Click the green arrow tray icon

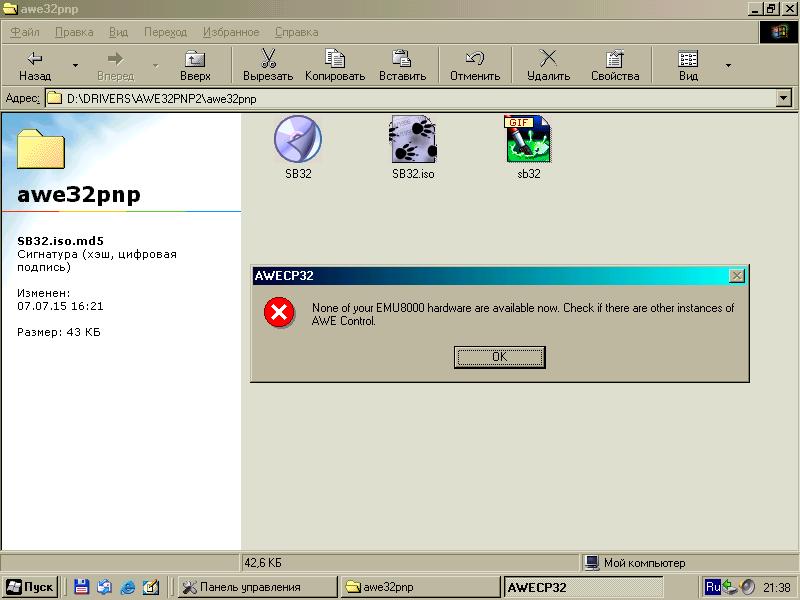tap(730, 587)
